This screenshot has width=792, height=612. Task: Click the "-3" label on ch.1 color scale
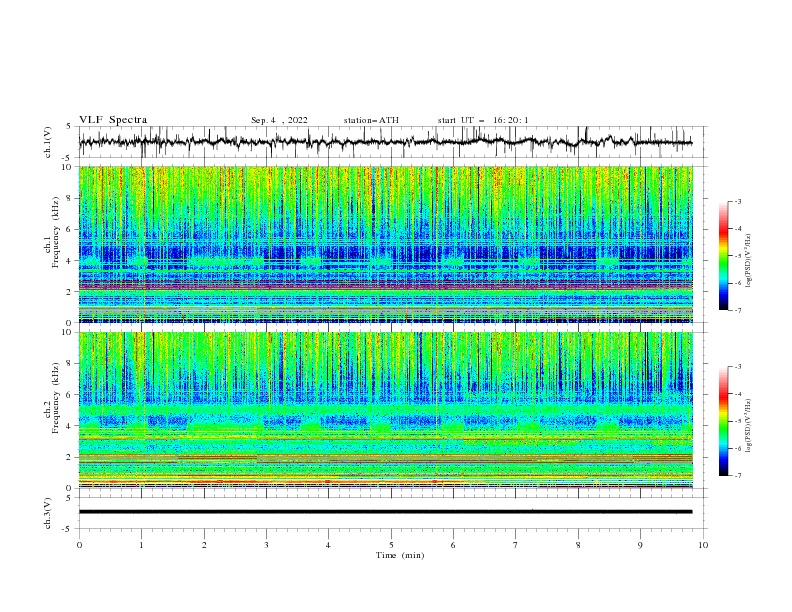(x=738, y=202)
